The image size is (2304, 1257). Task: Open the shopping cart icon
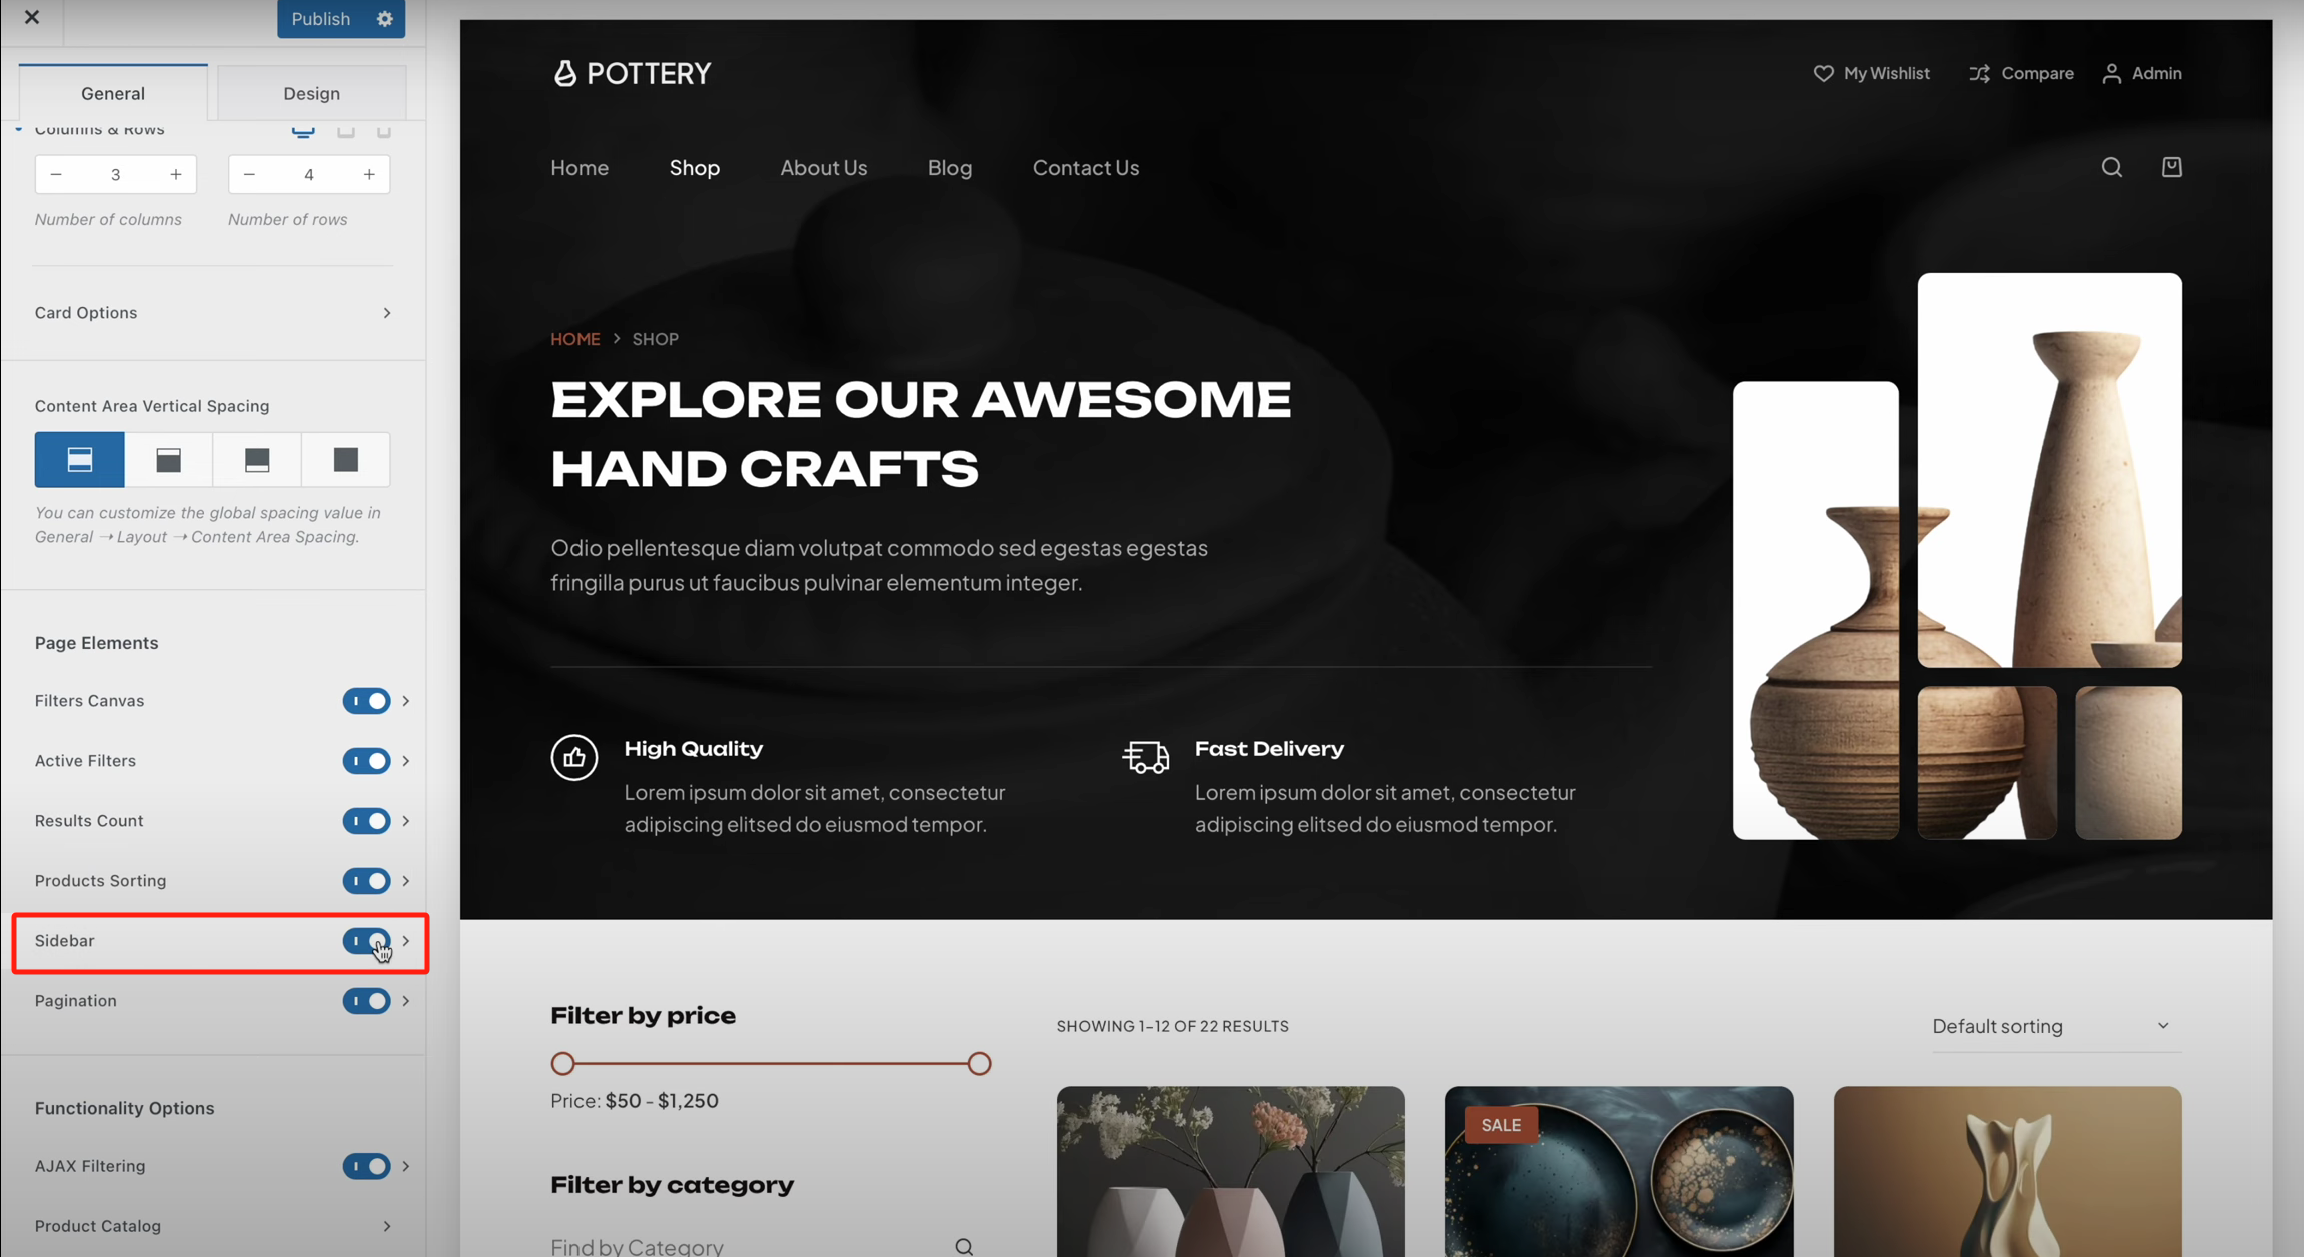pos(2171,167)
